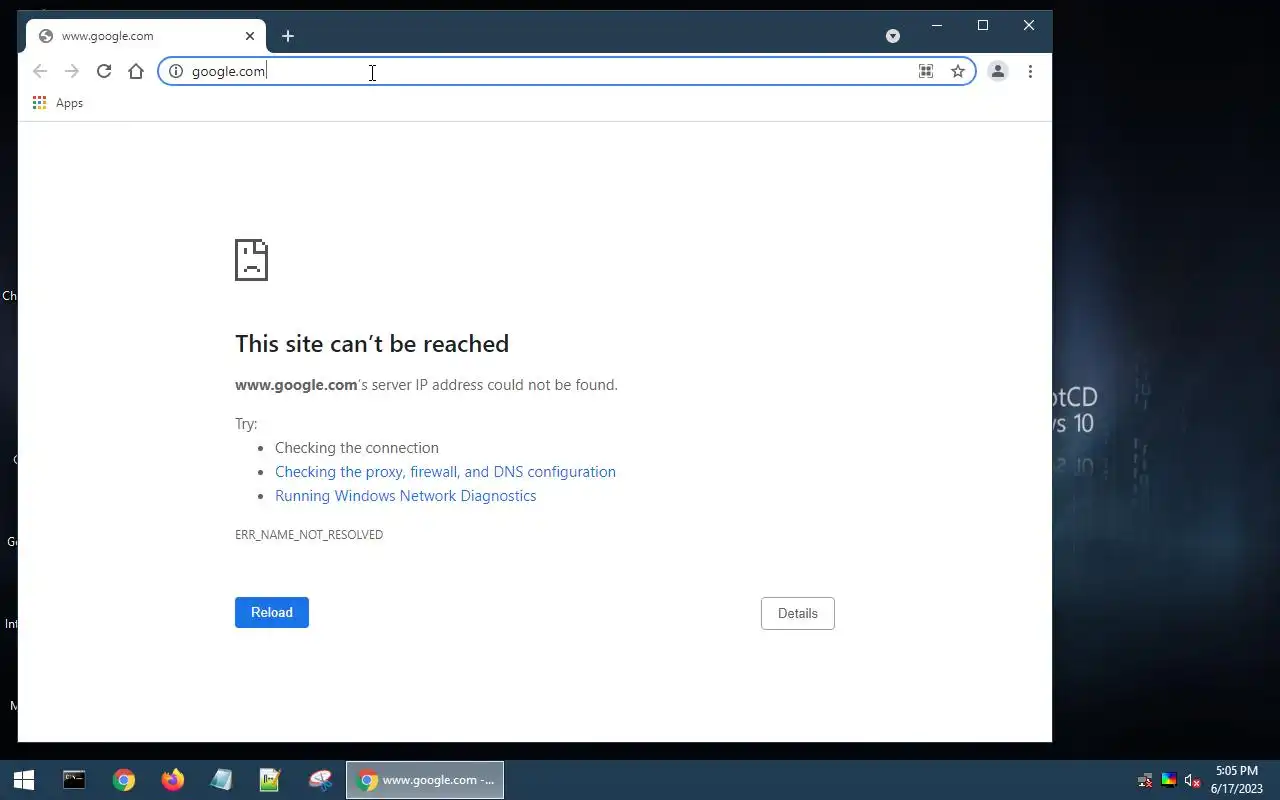Open the color display tray icon

(x=1168, y=781)
